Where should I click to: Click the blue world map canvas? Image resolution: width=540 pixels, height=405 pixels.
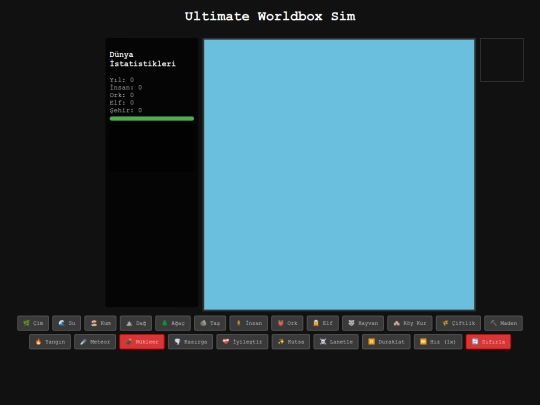[x=339, y=175]
